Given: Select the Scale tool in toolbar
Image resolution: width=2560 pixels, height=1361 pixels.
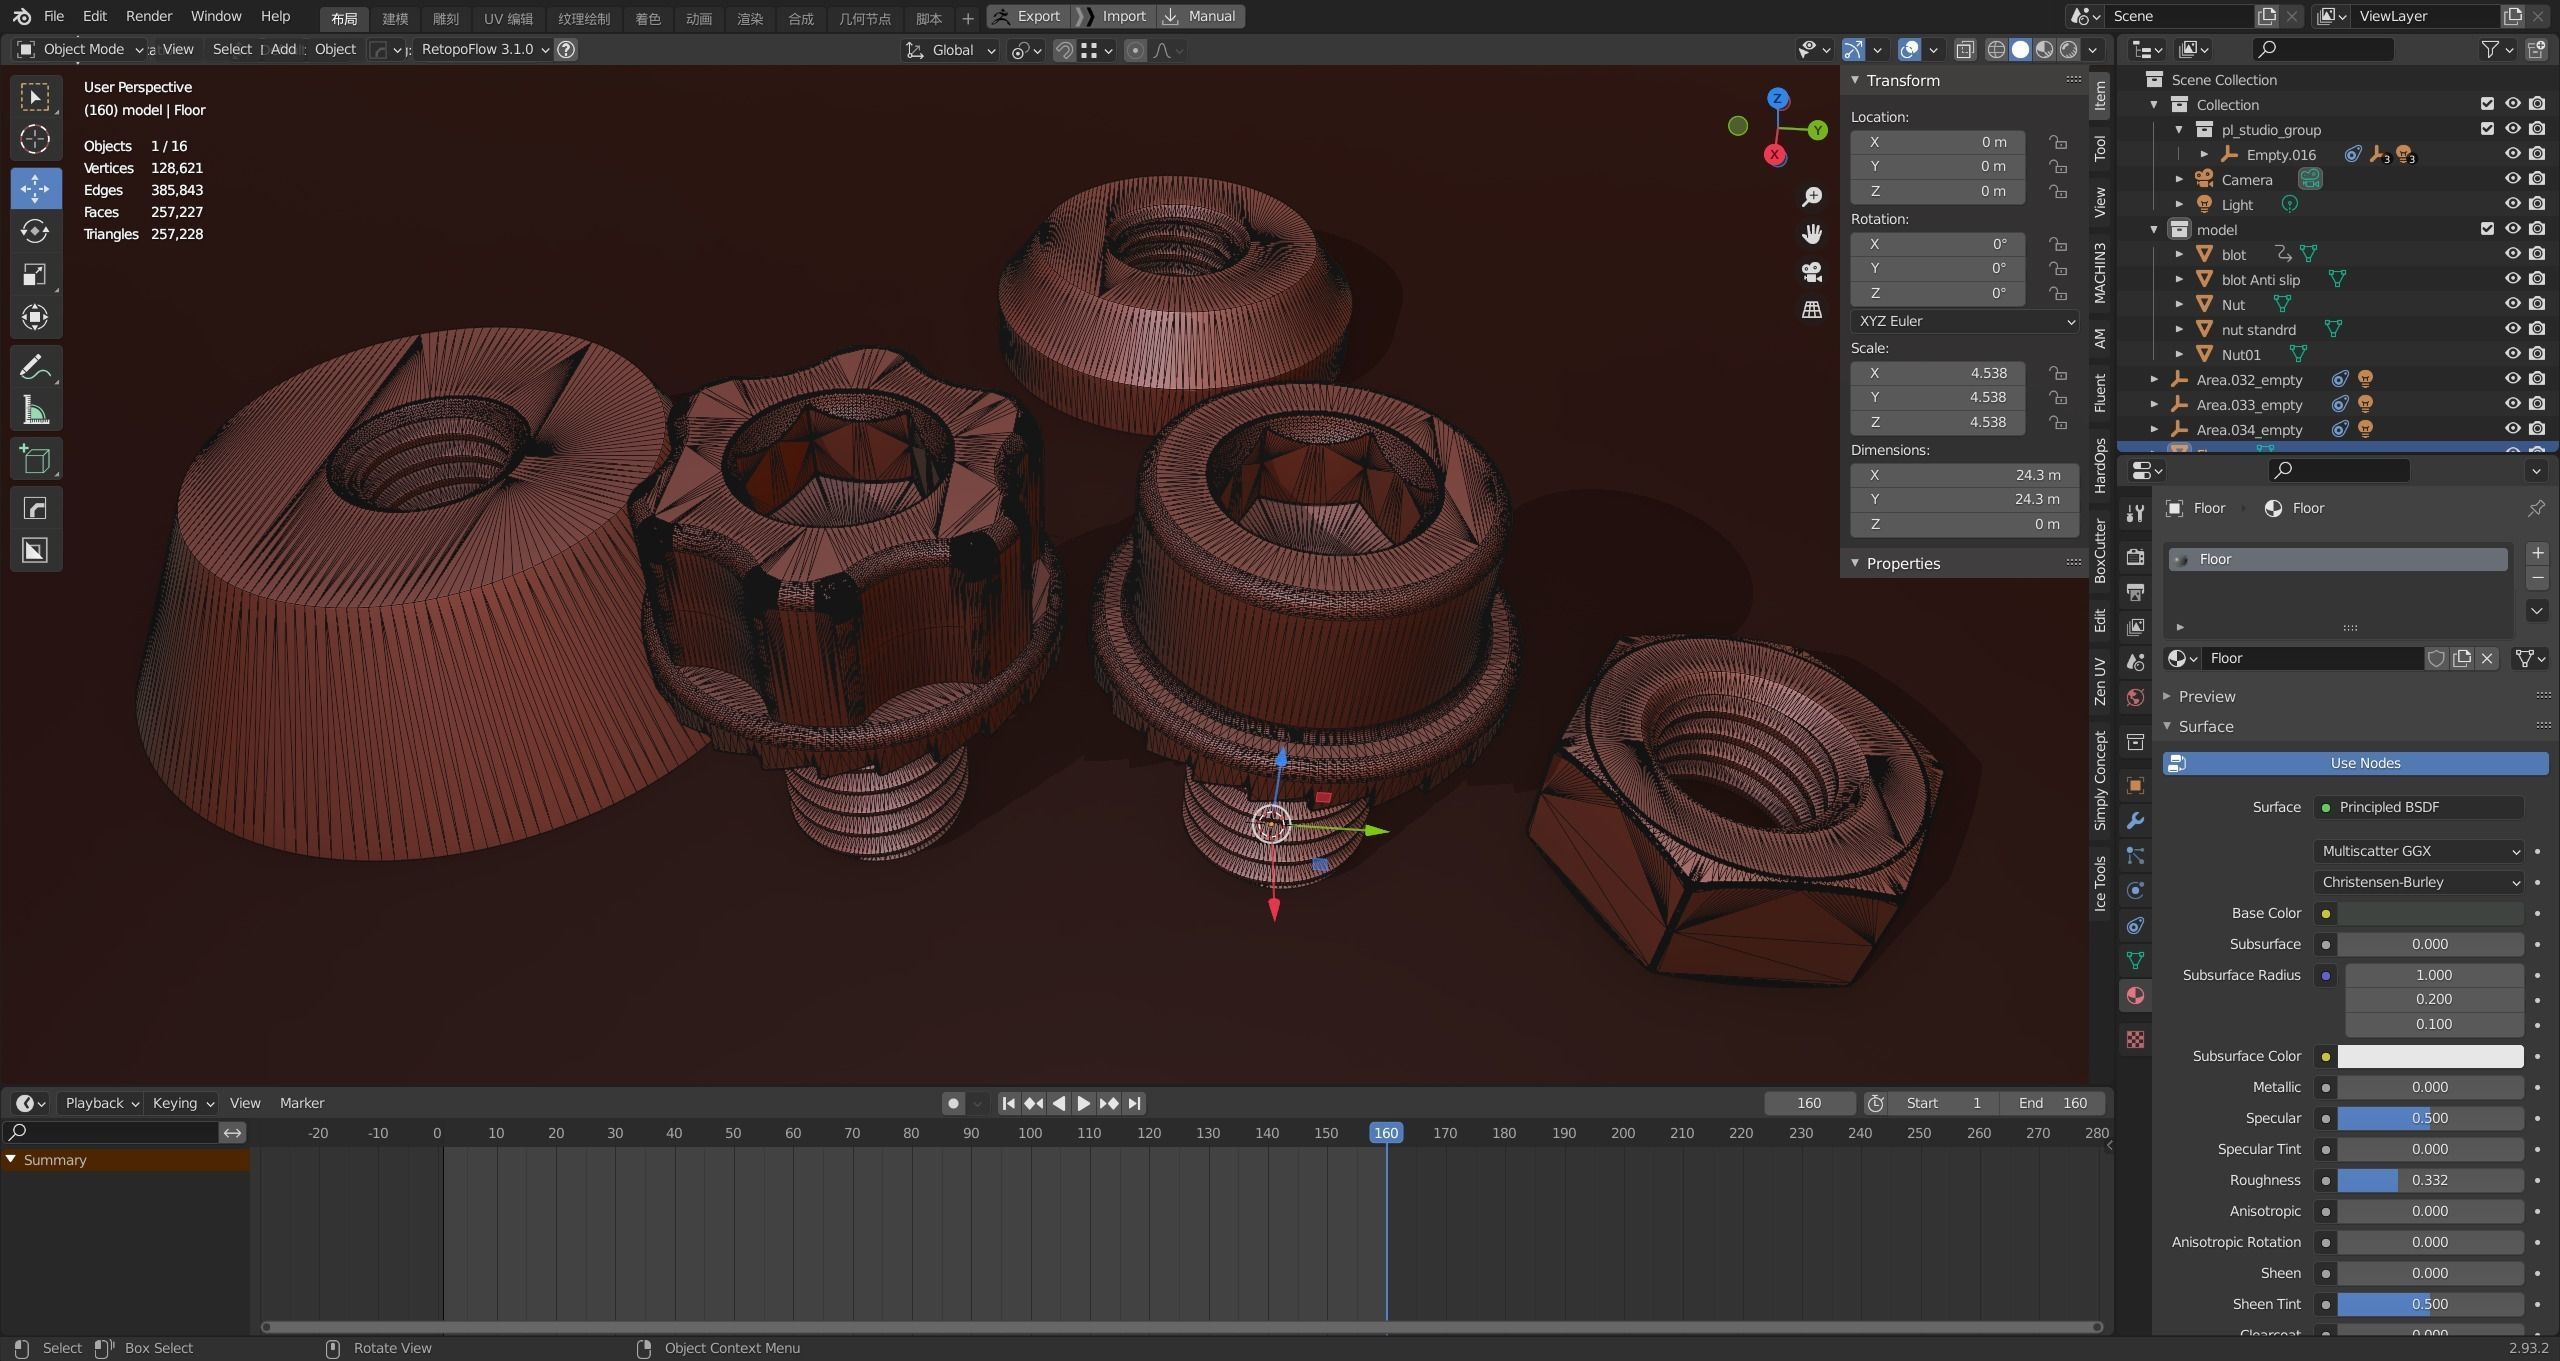Looking at the screenshot, I should click(35, 274).
